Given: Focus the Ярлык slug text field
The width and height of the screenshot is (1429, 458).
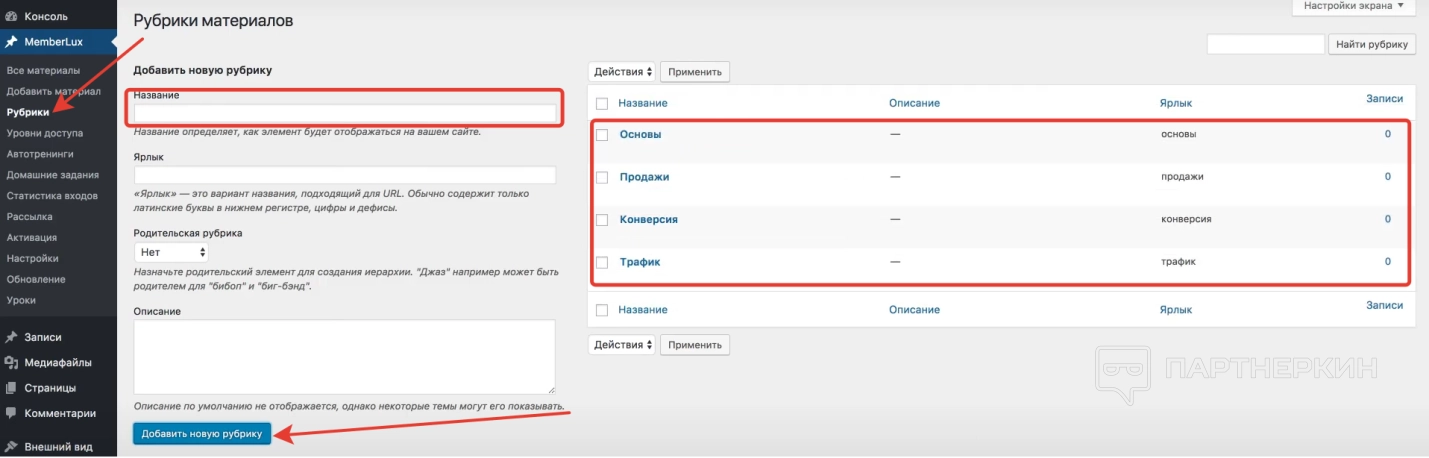Looking at the screenshot, I should 344,175.
